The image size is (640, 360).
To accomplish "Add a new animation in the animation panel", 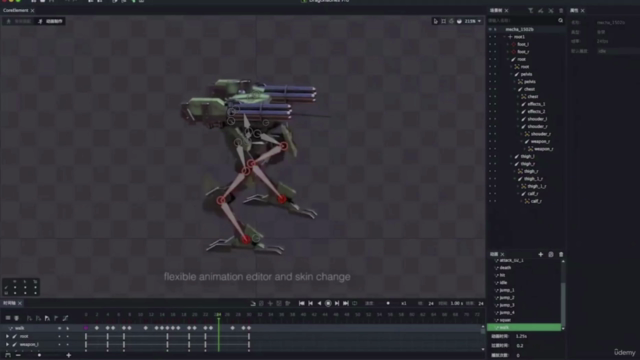I will click(x=540, y=254).
